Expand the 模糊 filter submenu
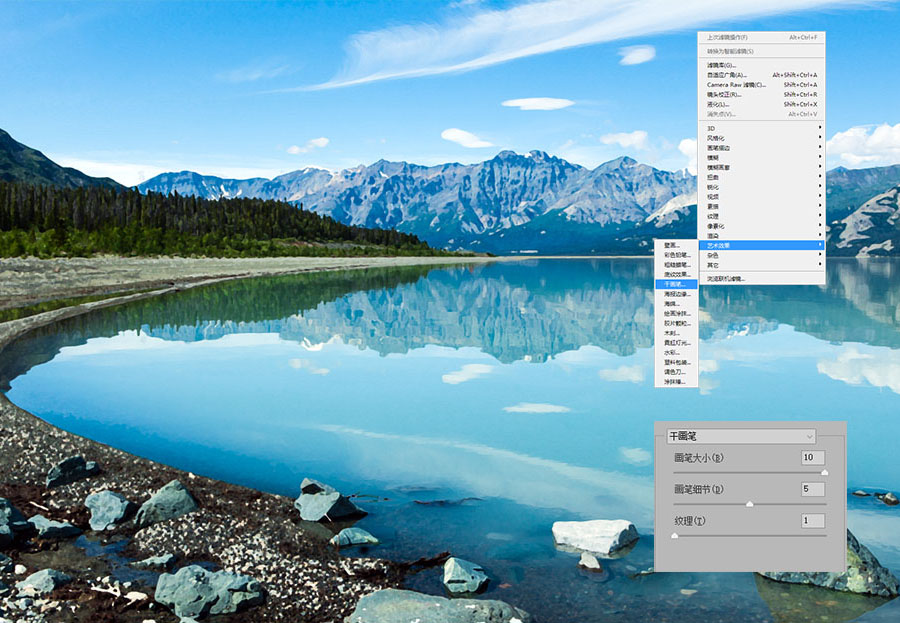 (x=762, y=157)
